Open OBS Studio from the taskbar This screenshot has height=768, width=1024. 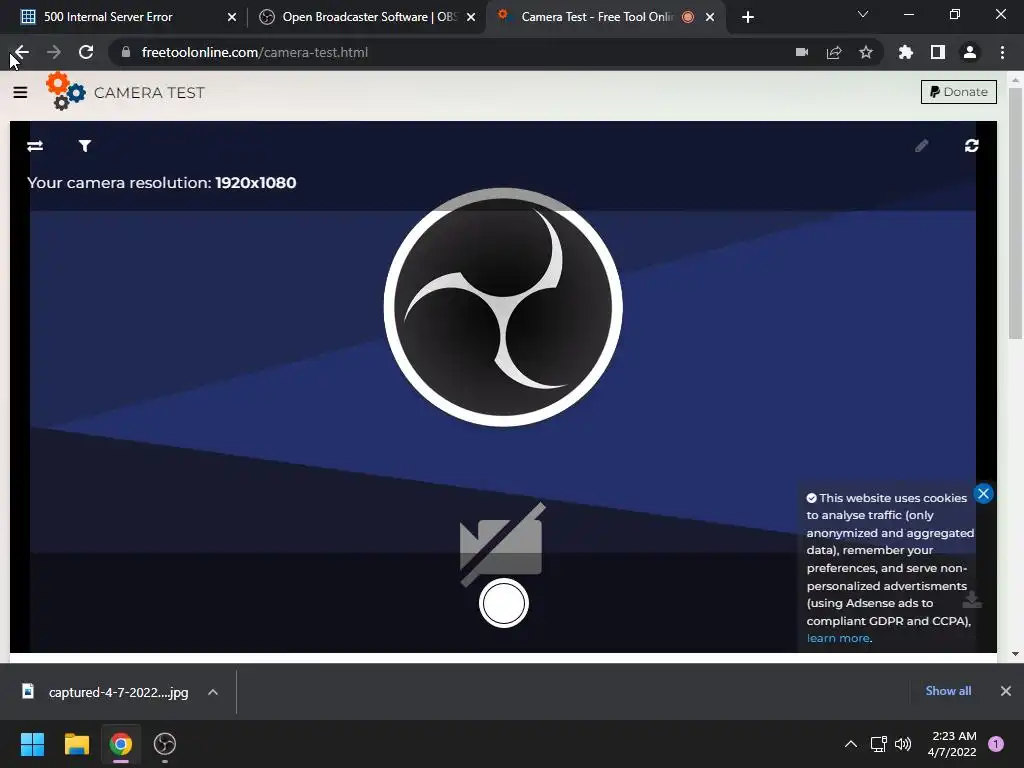pyautogui.click(x=165, y=744)
